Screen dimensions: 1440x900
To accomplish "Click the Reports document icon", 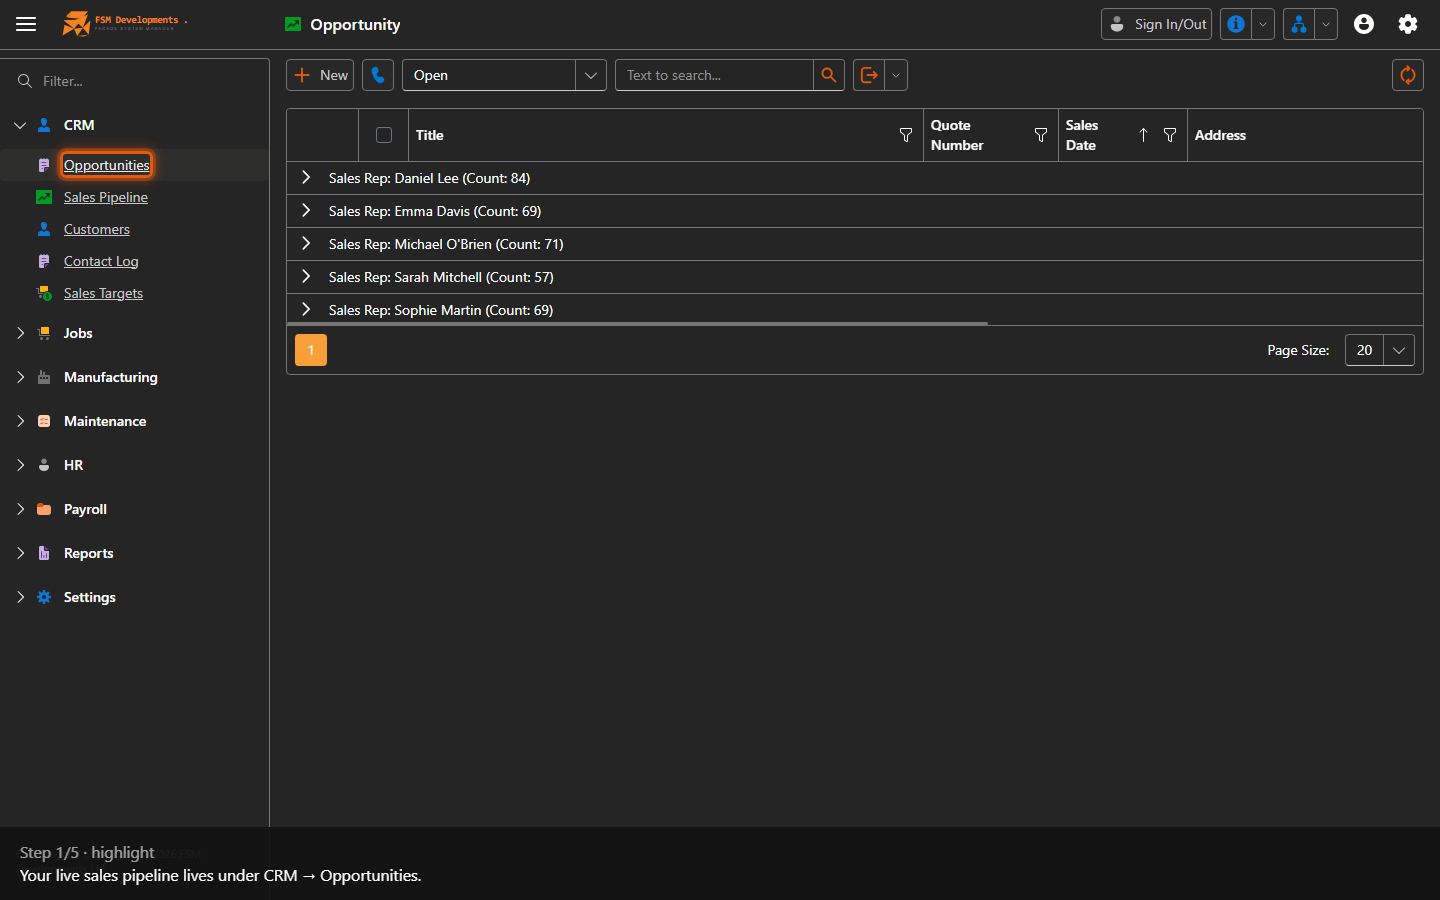I will (44, 553).
